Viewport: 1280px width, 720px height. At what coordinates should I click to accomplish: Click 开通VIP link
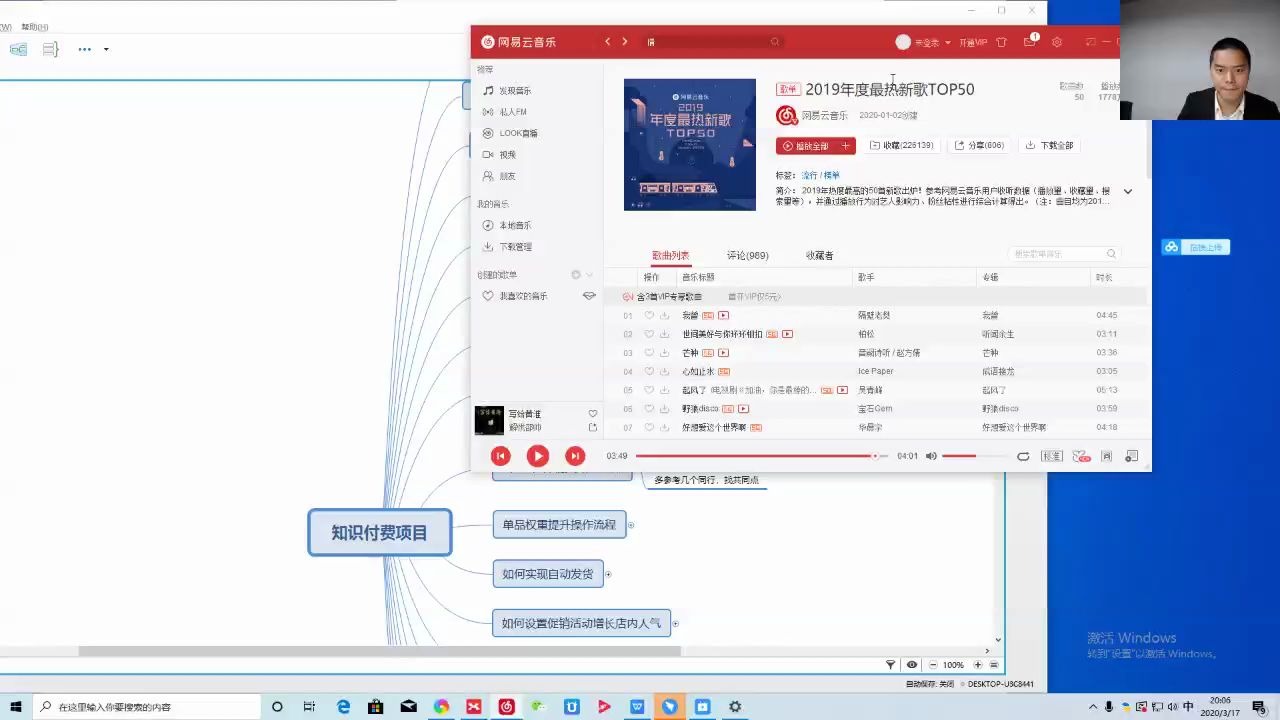pos(973,43)
